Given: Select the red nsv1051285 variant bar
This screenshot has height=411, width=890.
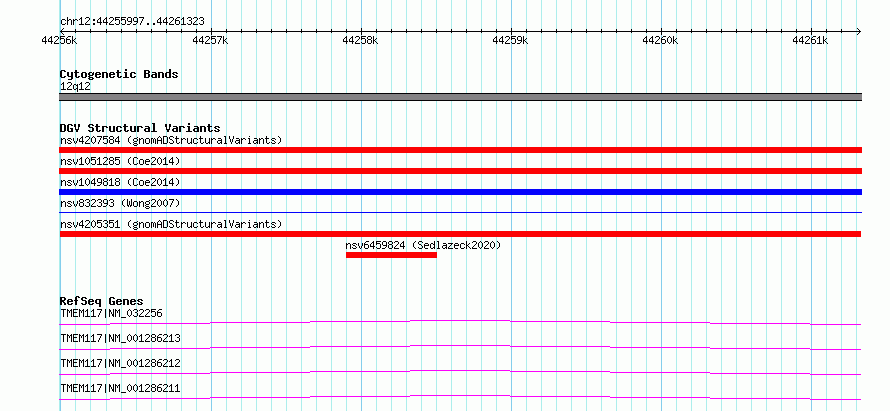Looking at the screenshot, I should pos(460,171).
